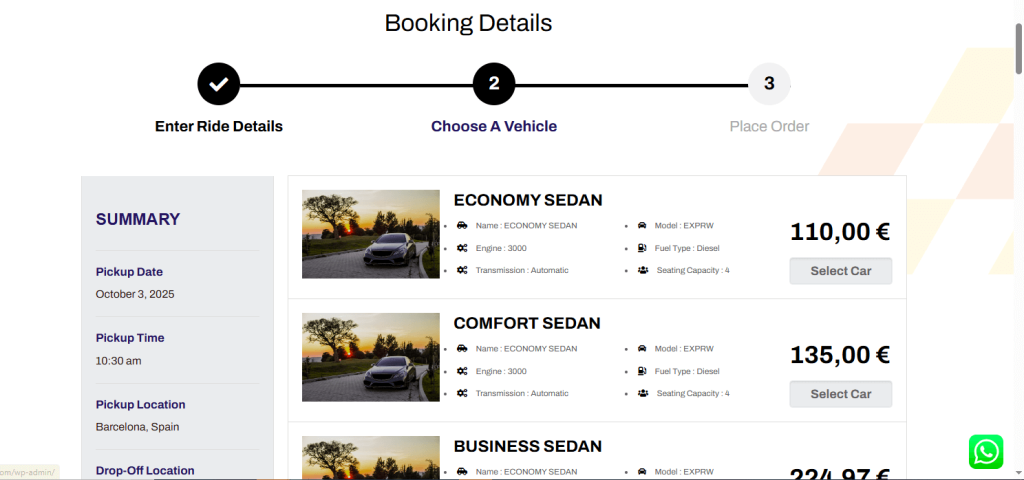Click Economy Sedan transmission gears icon
The height and width of the screenshot is (480, 1024).
click(462, 270)
